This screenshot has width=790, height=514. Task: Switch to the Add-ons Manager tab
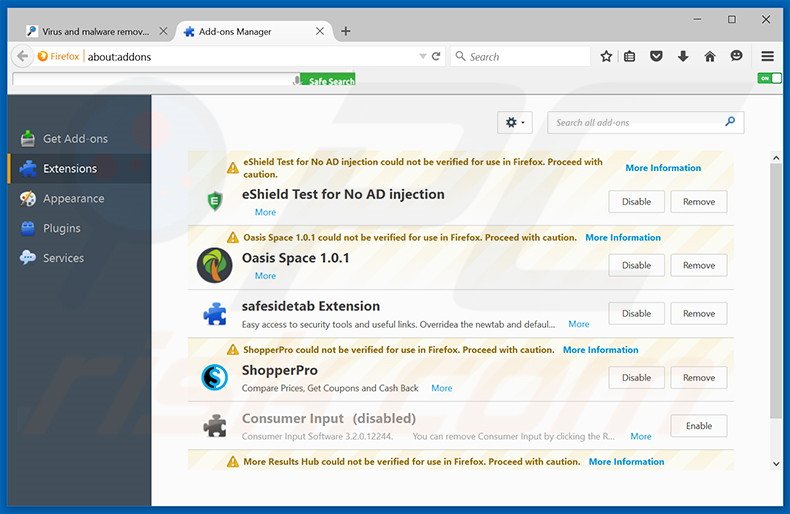252,31
